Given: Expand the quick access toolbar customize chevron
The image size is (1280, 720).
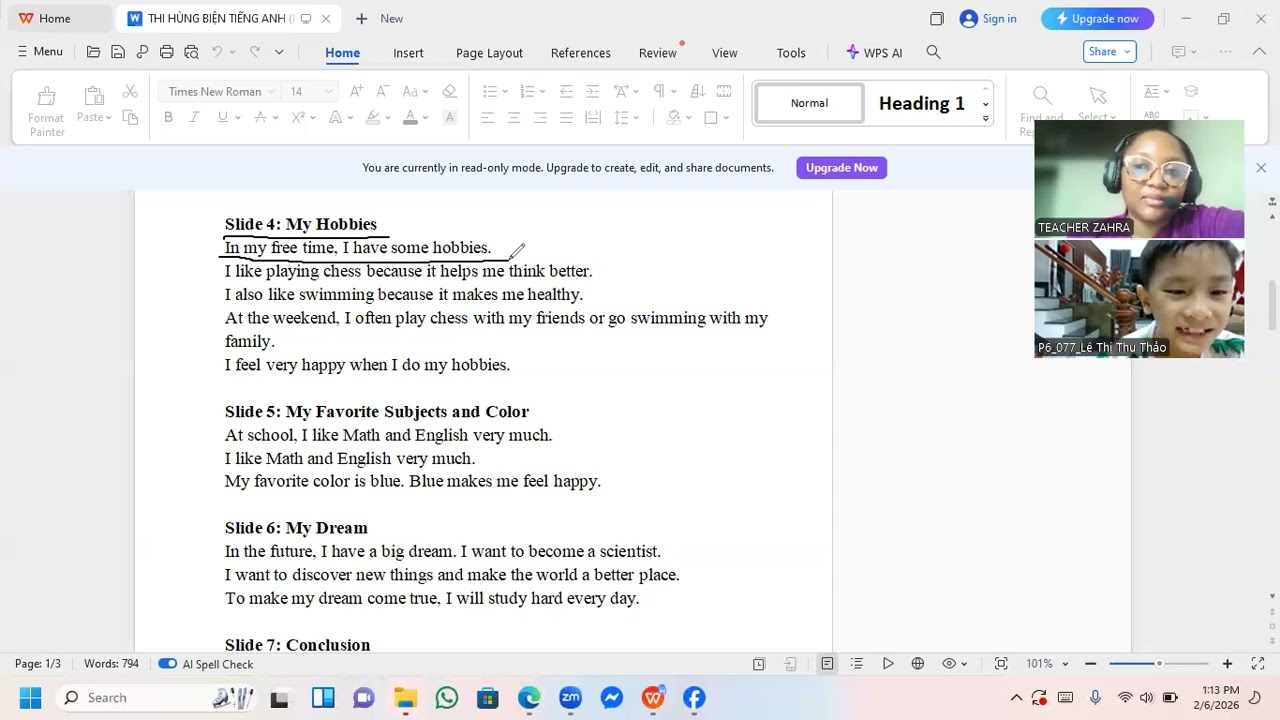Looking at the screenshot, I should click(x=279, y=52).
